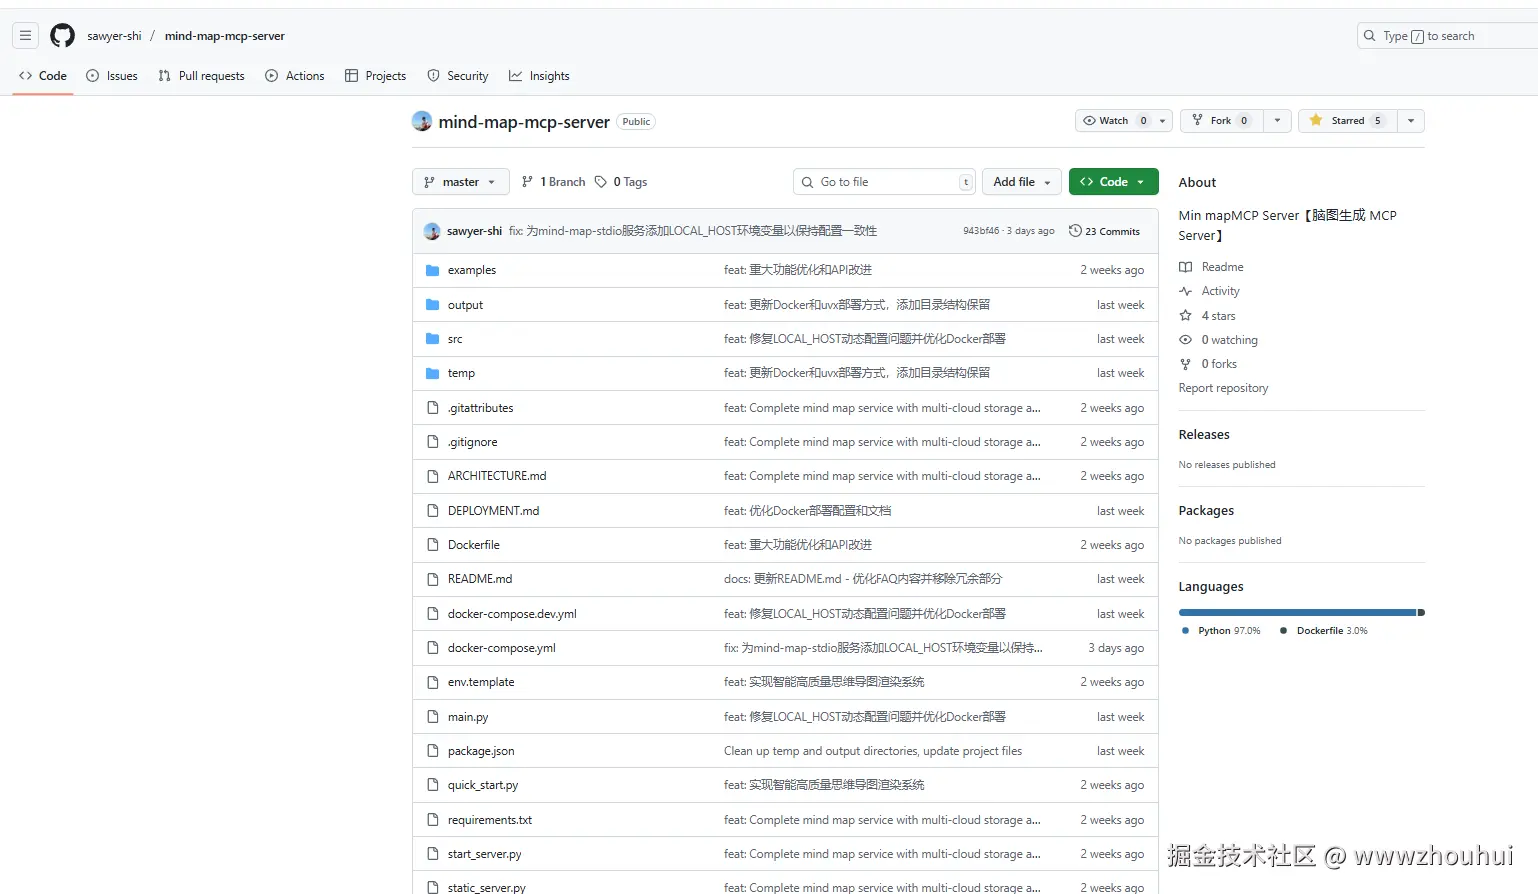Click the branch icon beside 1 Branch
Screen dimensions: 1538x894
(x=528, y=182)
